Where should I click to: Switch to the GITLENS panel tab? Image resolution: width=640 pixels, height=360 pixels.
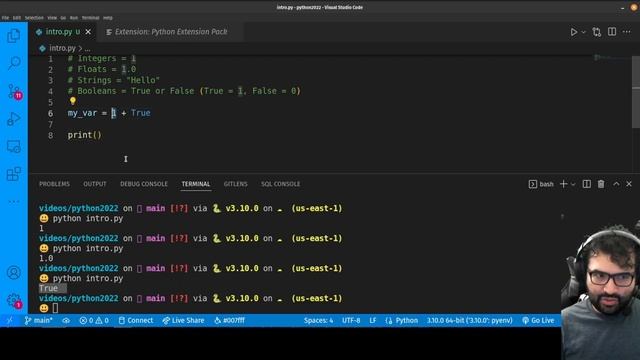(x=236, y=184)
